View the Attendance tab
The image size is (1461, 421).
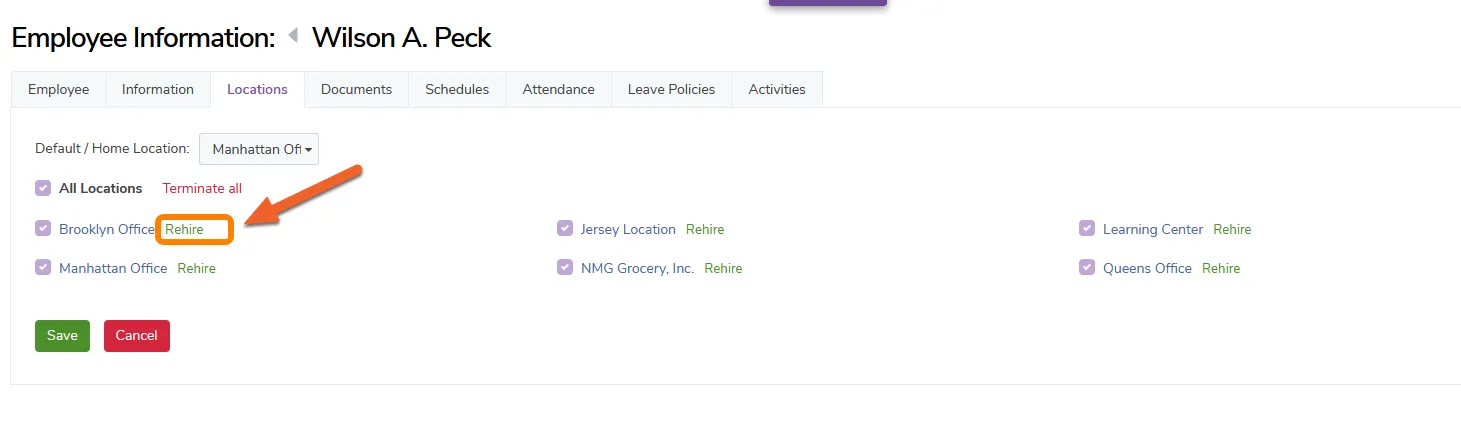(558, 89)
